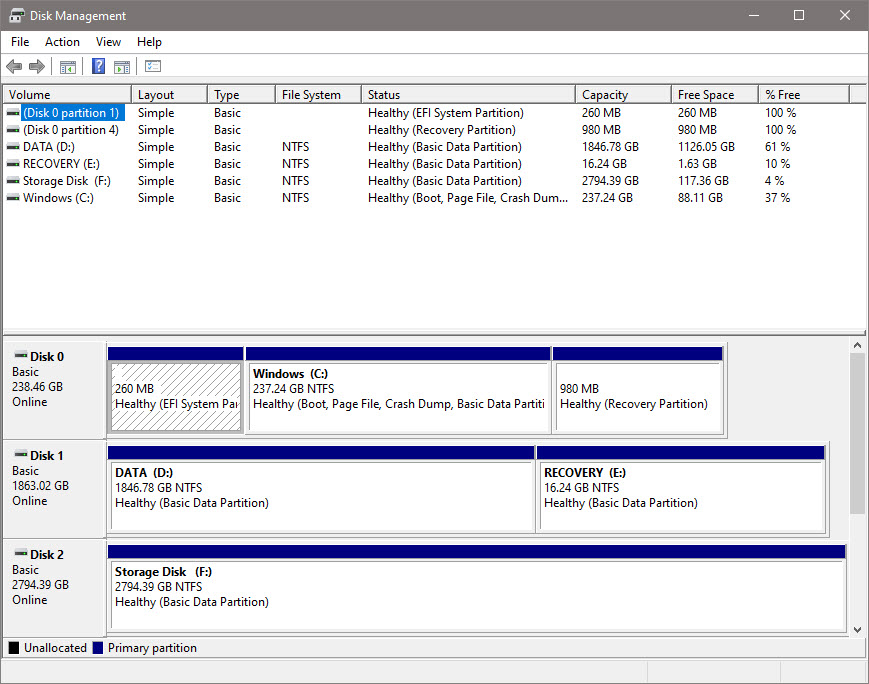Maximize the Disk Management window
Screen dimensions: 869x684
pyautogui.click(x=799, y=16)
